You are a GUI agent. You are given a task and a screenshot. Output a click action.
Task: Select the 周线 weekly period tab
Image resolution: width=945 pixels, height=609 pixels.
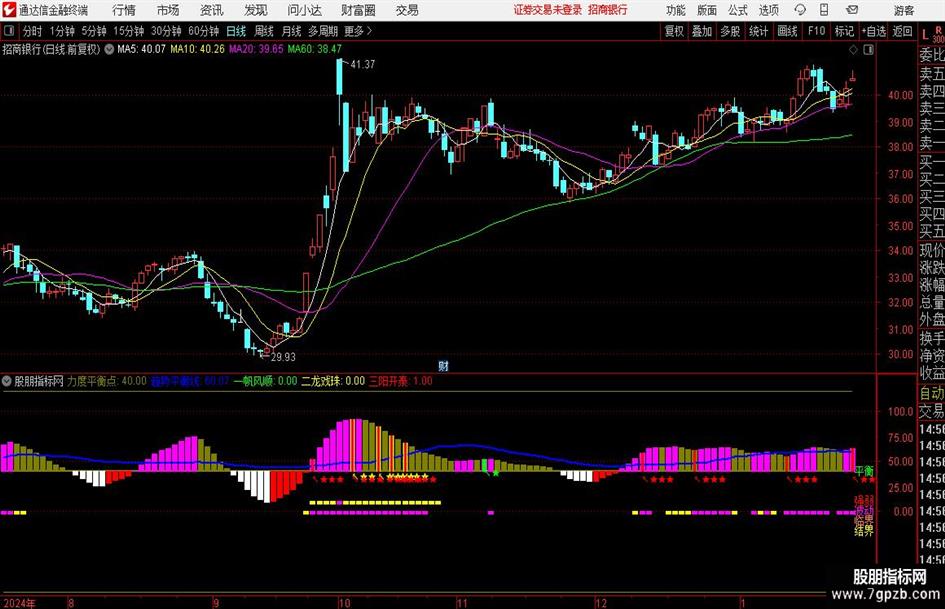(x=264, y=31)
